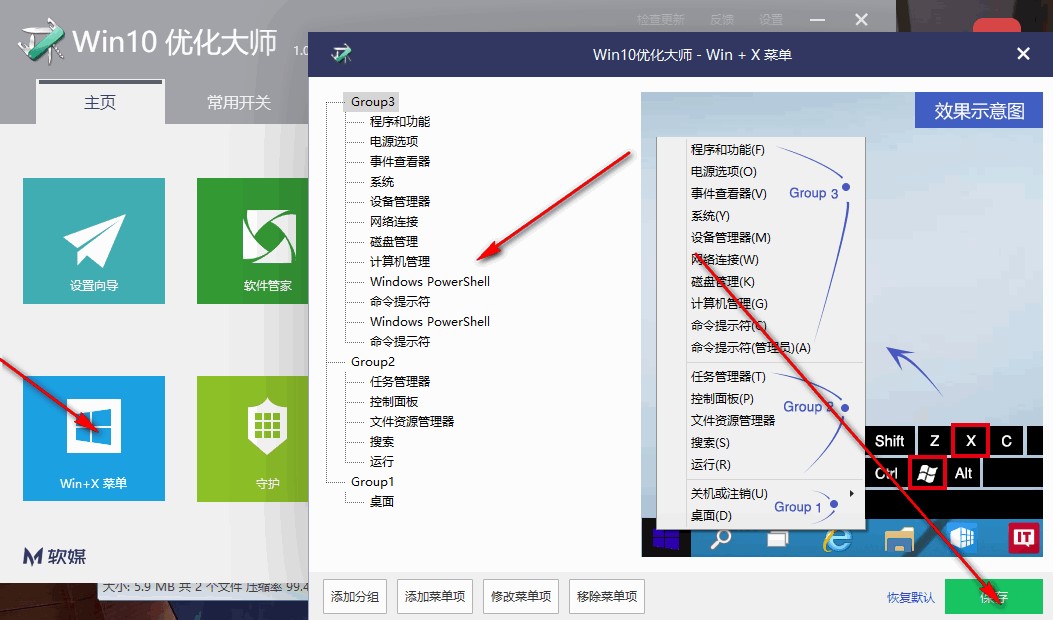Click the Internet Explorer icon in preview taskbar

837,539
